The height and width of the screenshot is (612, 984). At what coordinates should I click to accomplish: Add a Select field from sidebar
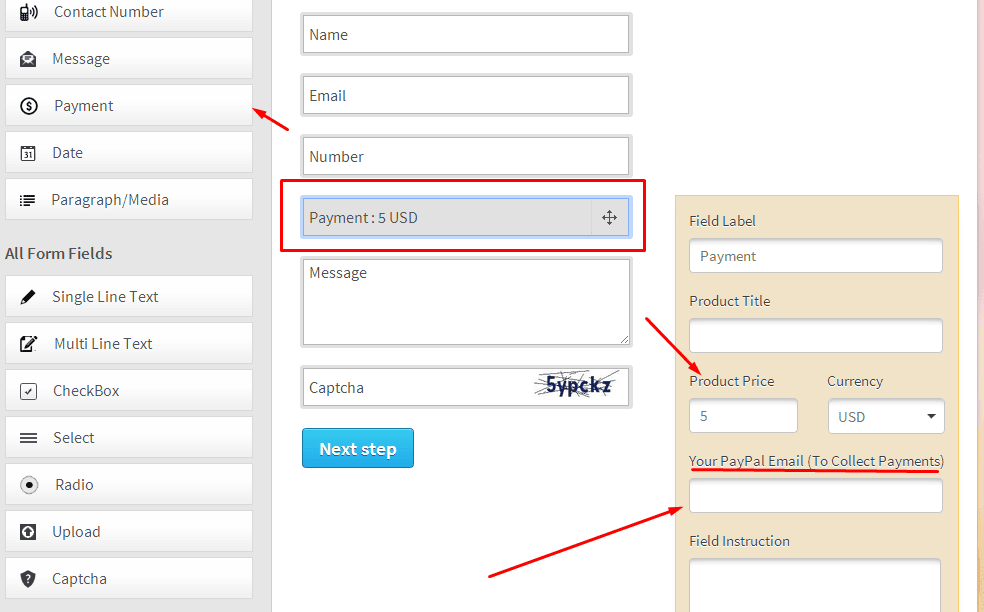click(129, 438)
